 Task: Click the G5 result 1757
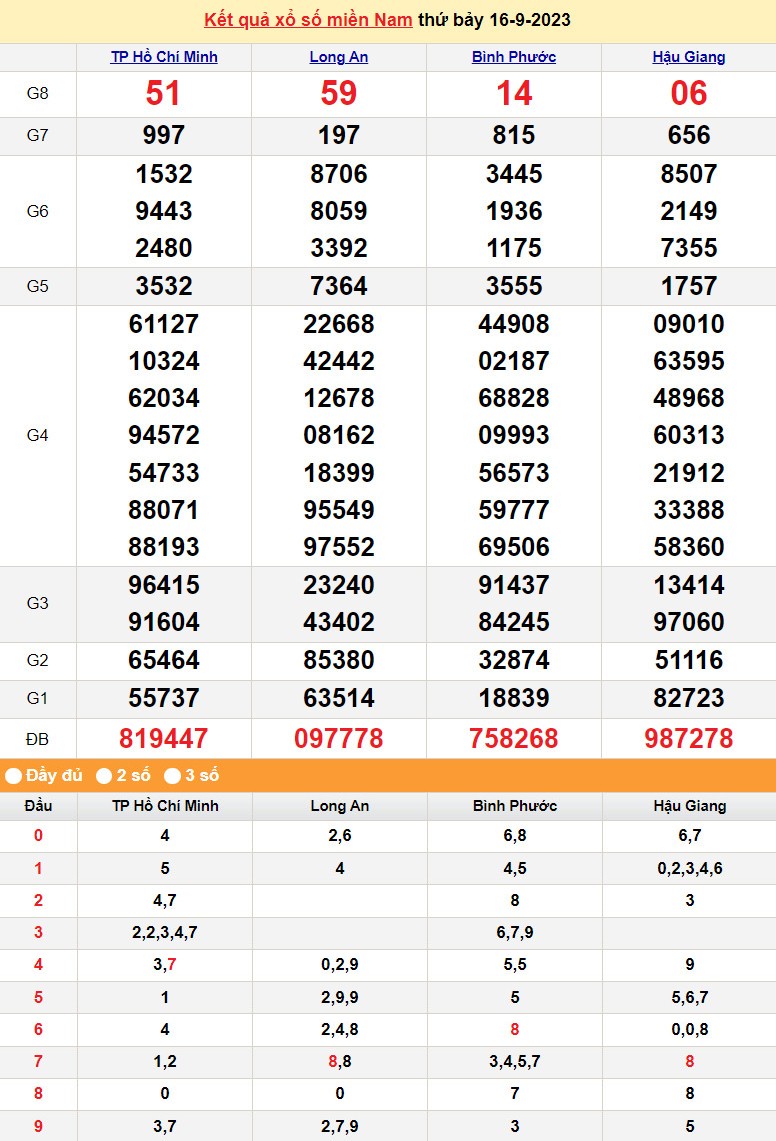(x=689, y=286)
